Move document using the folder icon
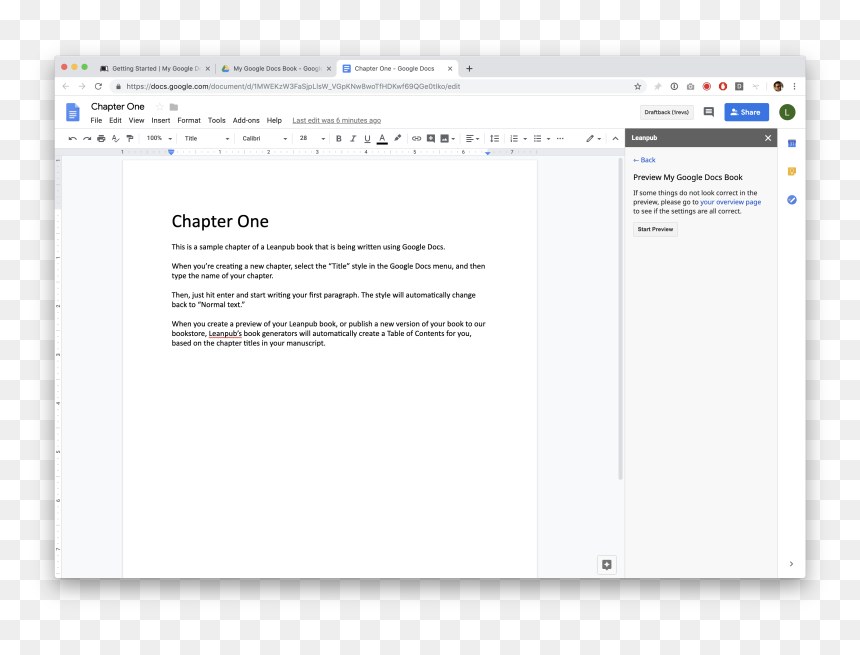Viewport: 860px width, 655px height. (174, 107)
